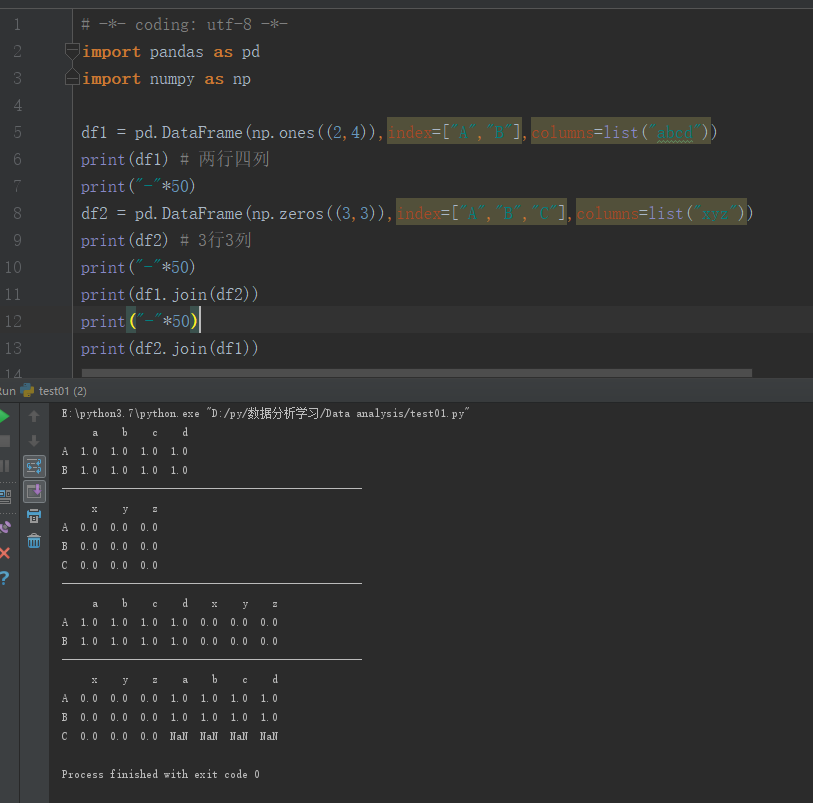Screen dimensions: 813x803
Task: Toggle Scroll to the End in console
Action: pyautogui.click(x=34, y=491)
